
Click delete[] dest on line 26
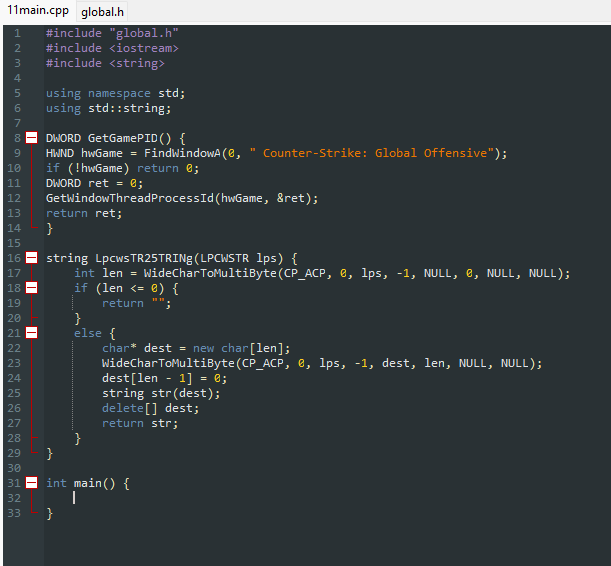tap(150, 408)
